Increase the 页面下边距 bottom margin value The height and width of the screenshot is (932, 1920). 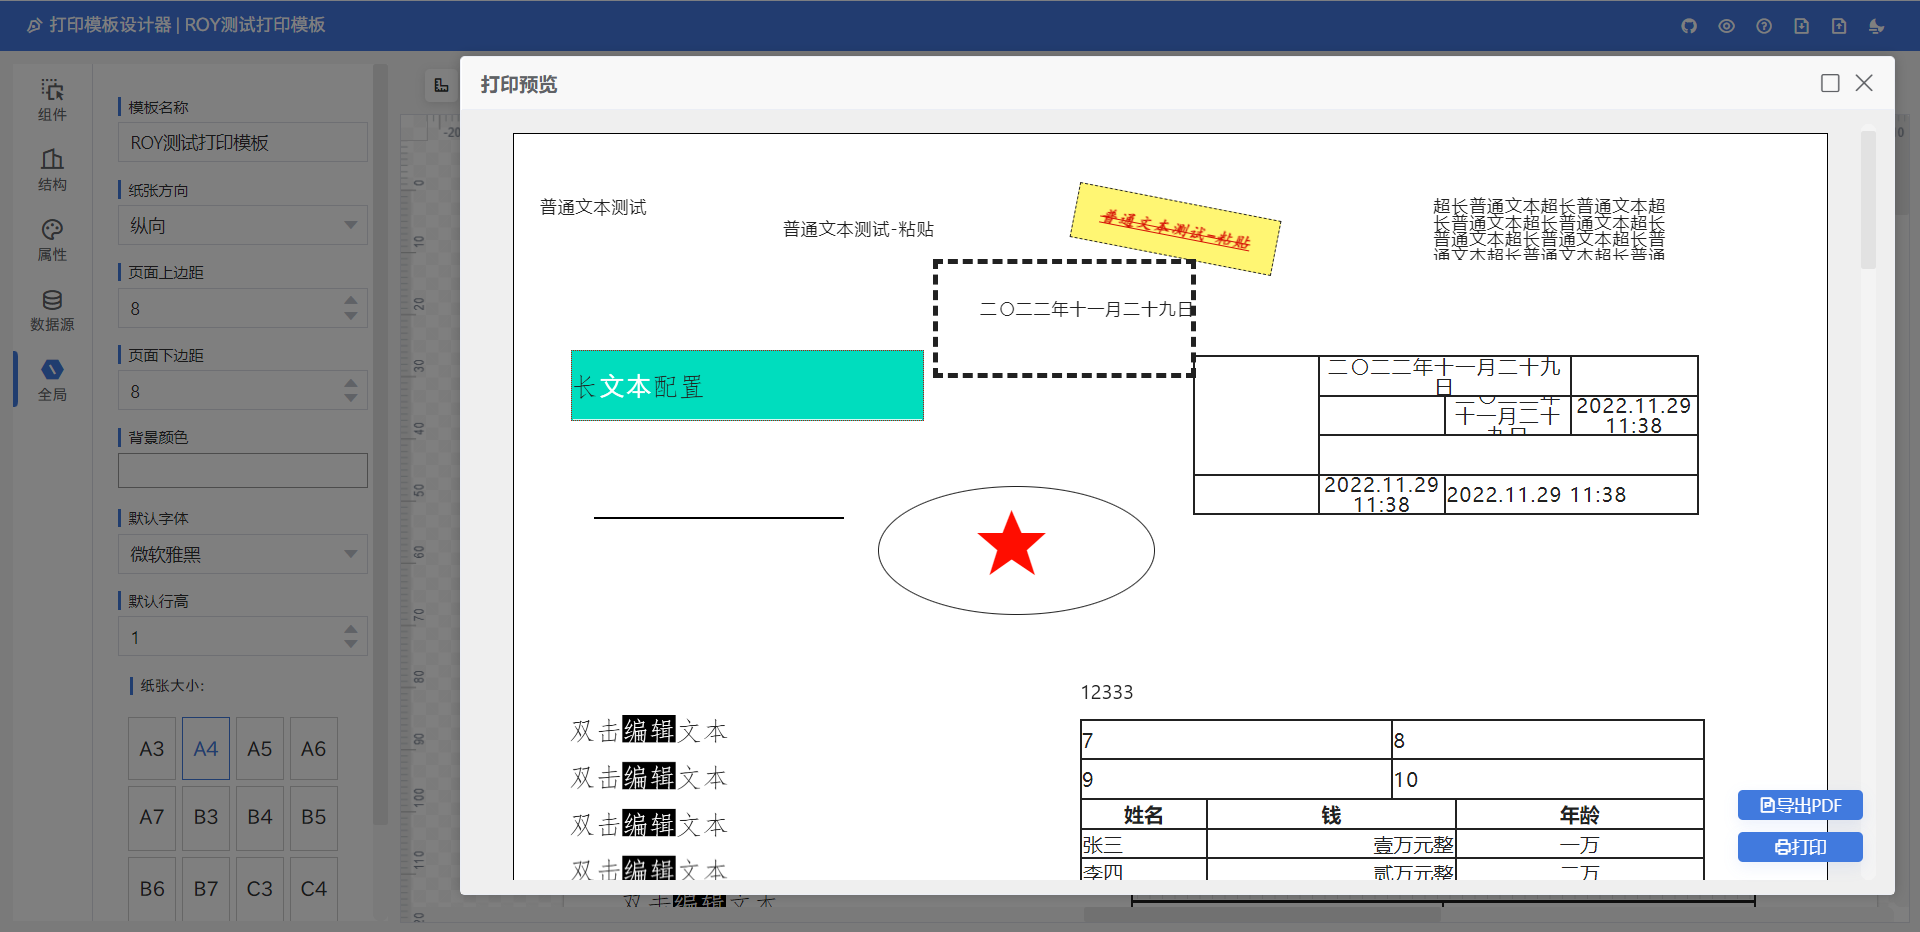[350, 383]
